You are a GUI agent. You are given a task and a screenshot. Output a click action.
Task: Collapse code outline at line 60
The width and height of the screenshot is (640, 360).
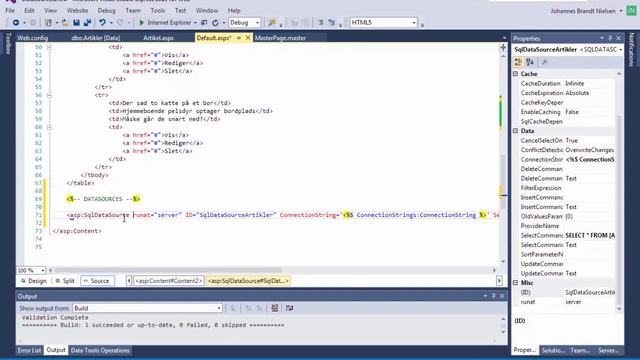pos(49,127)
